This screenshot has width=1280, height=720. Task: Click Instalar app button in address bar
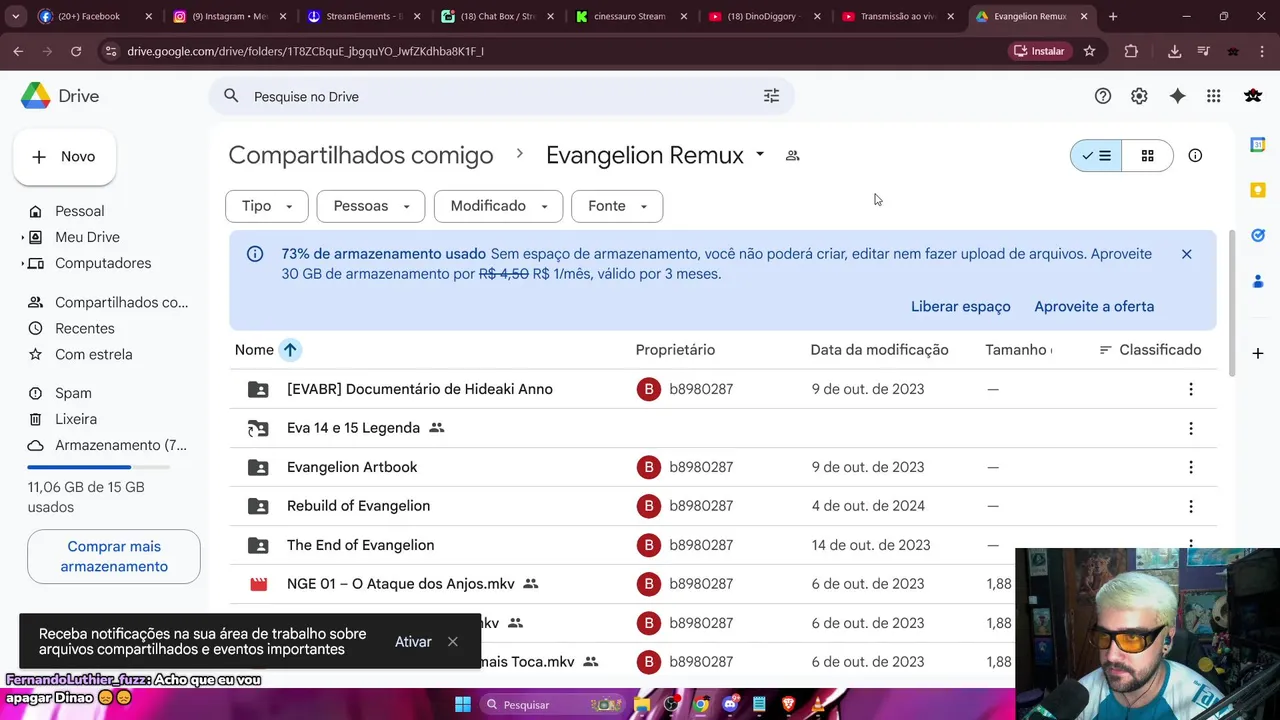tap(1039, 51)
